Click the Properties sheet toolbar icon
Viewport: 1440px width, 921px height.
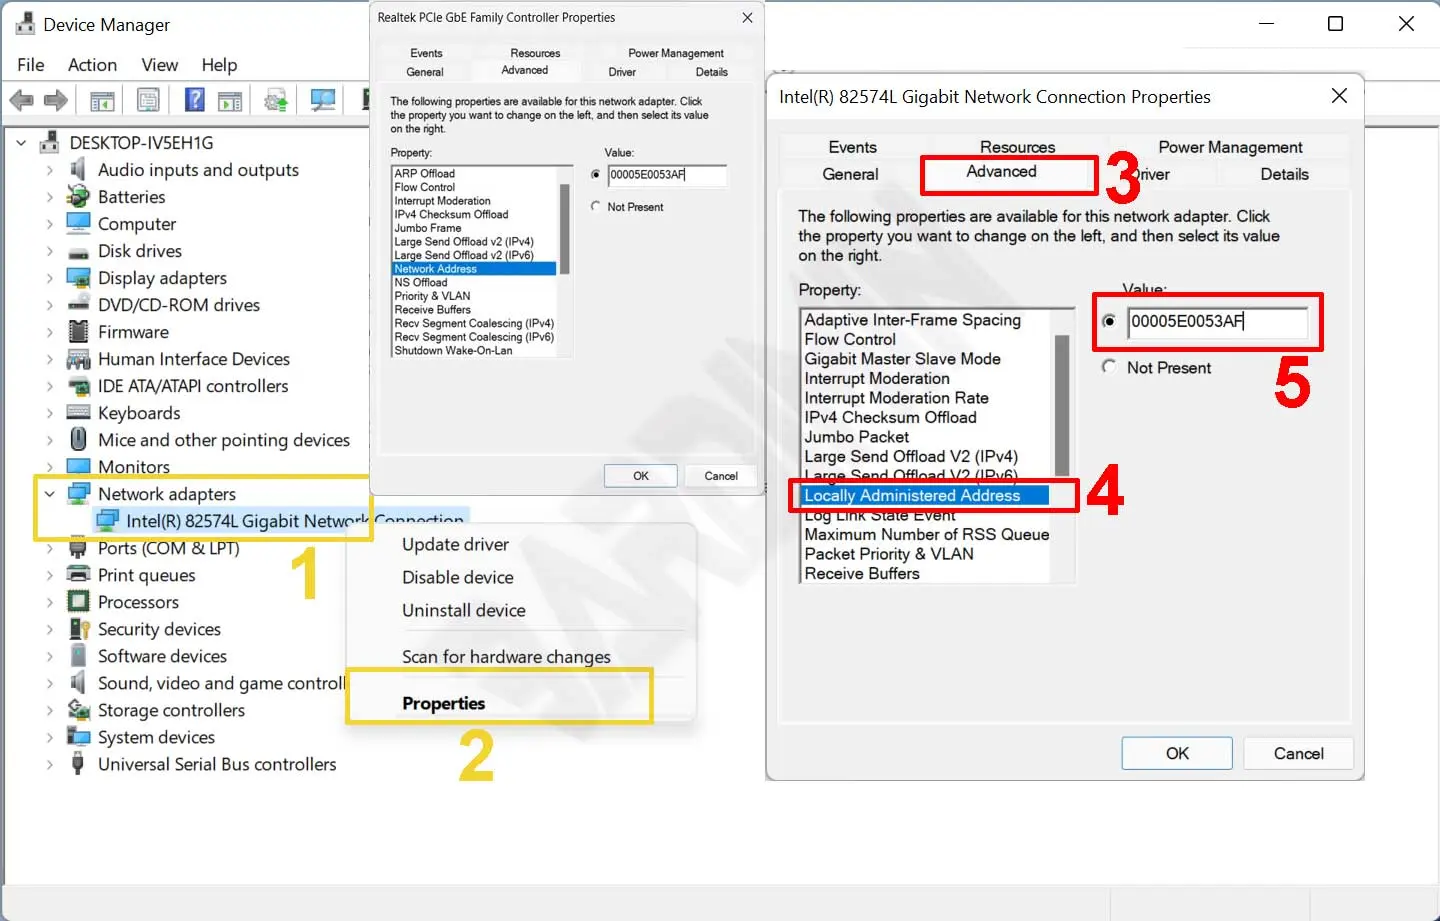tap(148, 100)
